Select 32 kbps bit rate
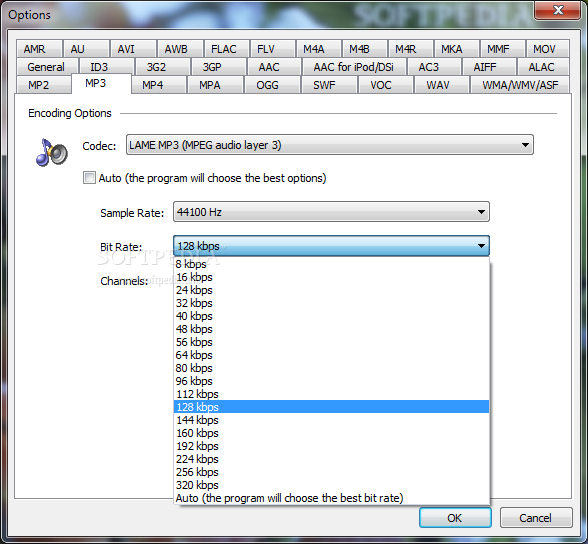The width and height of the screenshot is (588, 544). point(332,303)
